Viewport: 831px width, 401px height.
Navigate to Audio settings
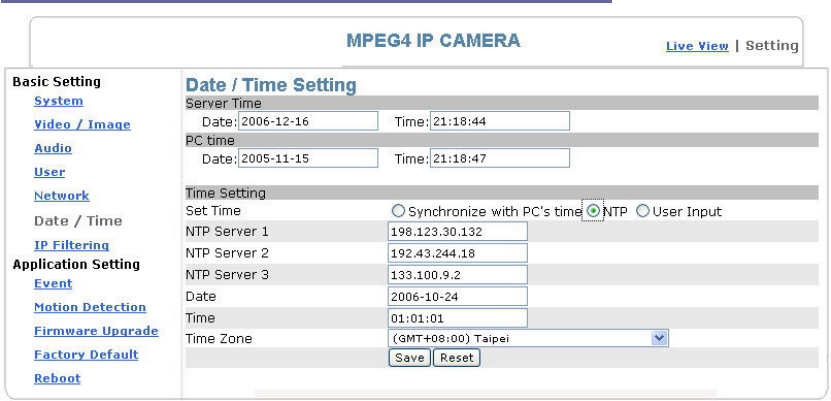click(53, 148)
